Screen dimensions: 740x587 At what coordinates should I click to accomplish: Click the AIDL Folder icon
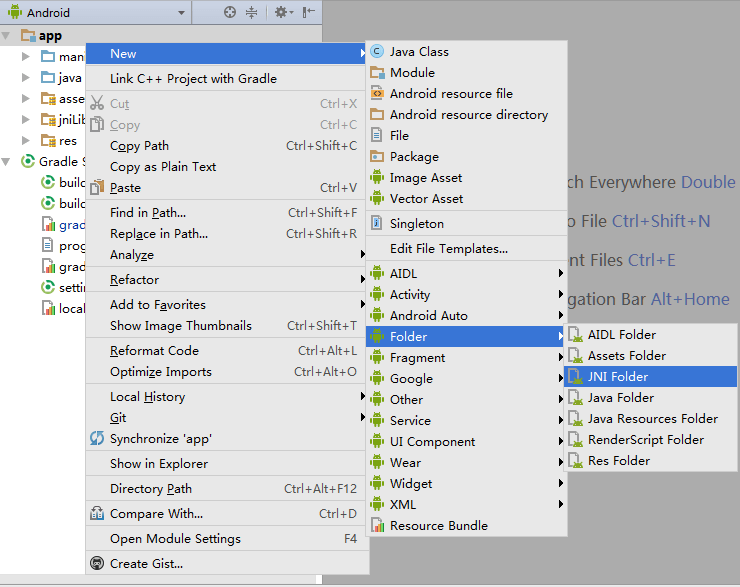[x=575, y=335]
